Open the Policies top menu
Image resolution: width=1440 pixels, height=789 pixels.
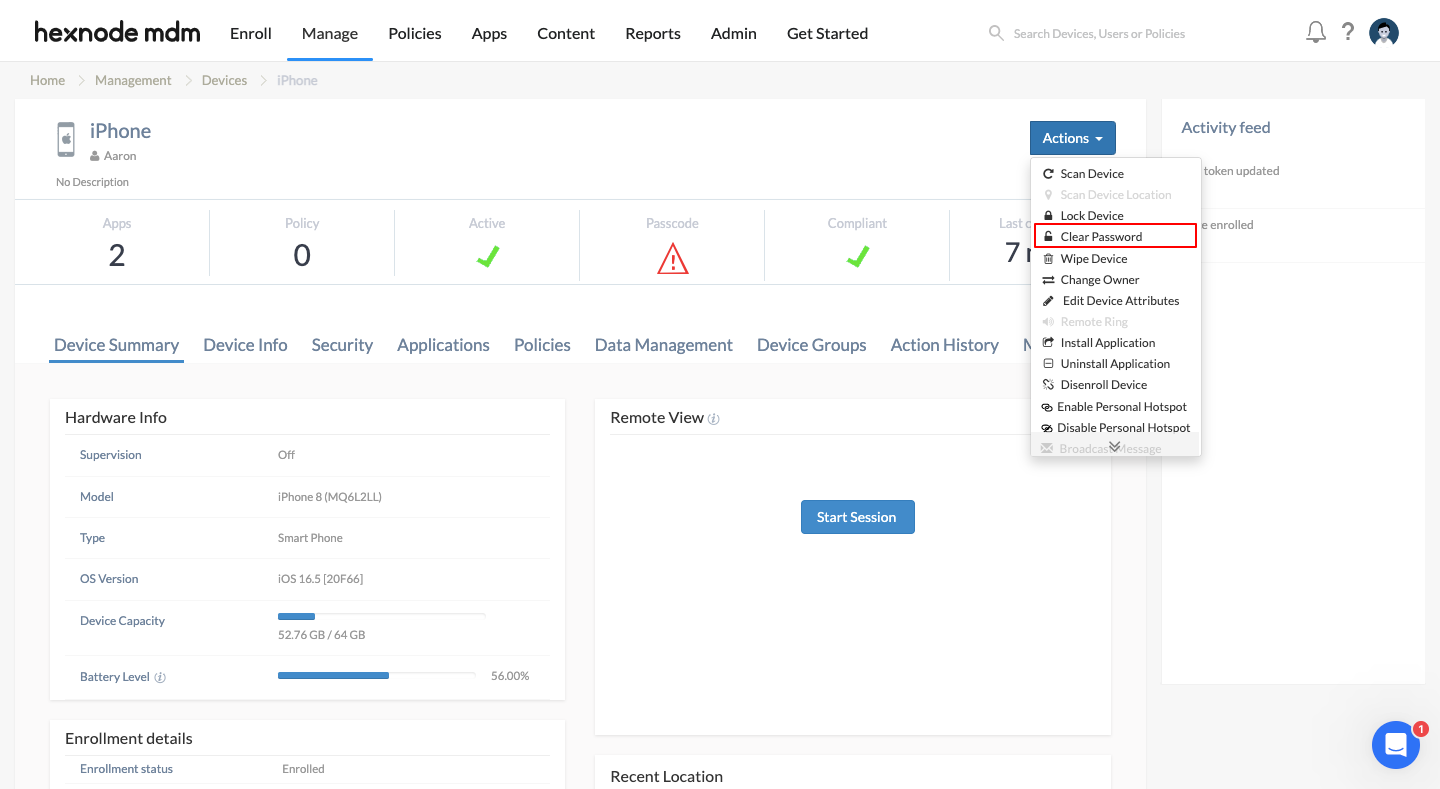(x=415, y=33)
